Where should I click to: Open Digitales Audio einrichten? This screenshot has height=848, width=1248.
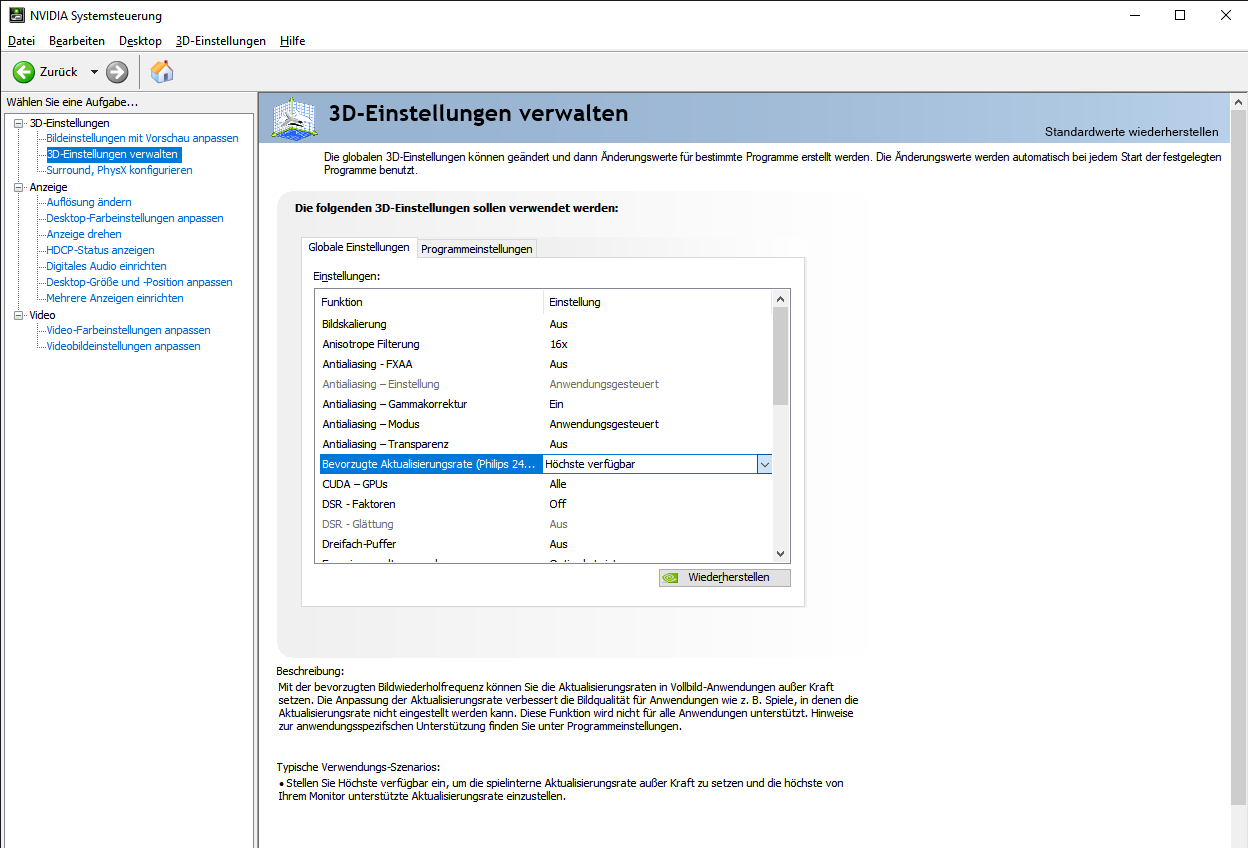pyautogui.click(x=106, y=266)
